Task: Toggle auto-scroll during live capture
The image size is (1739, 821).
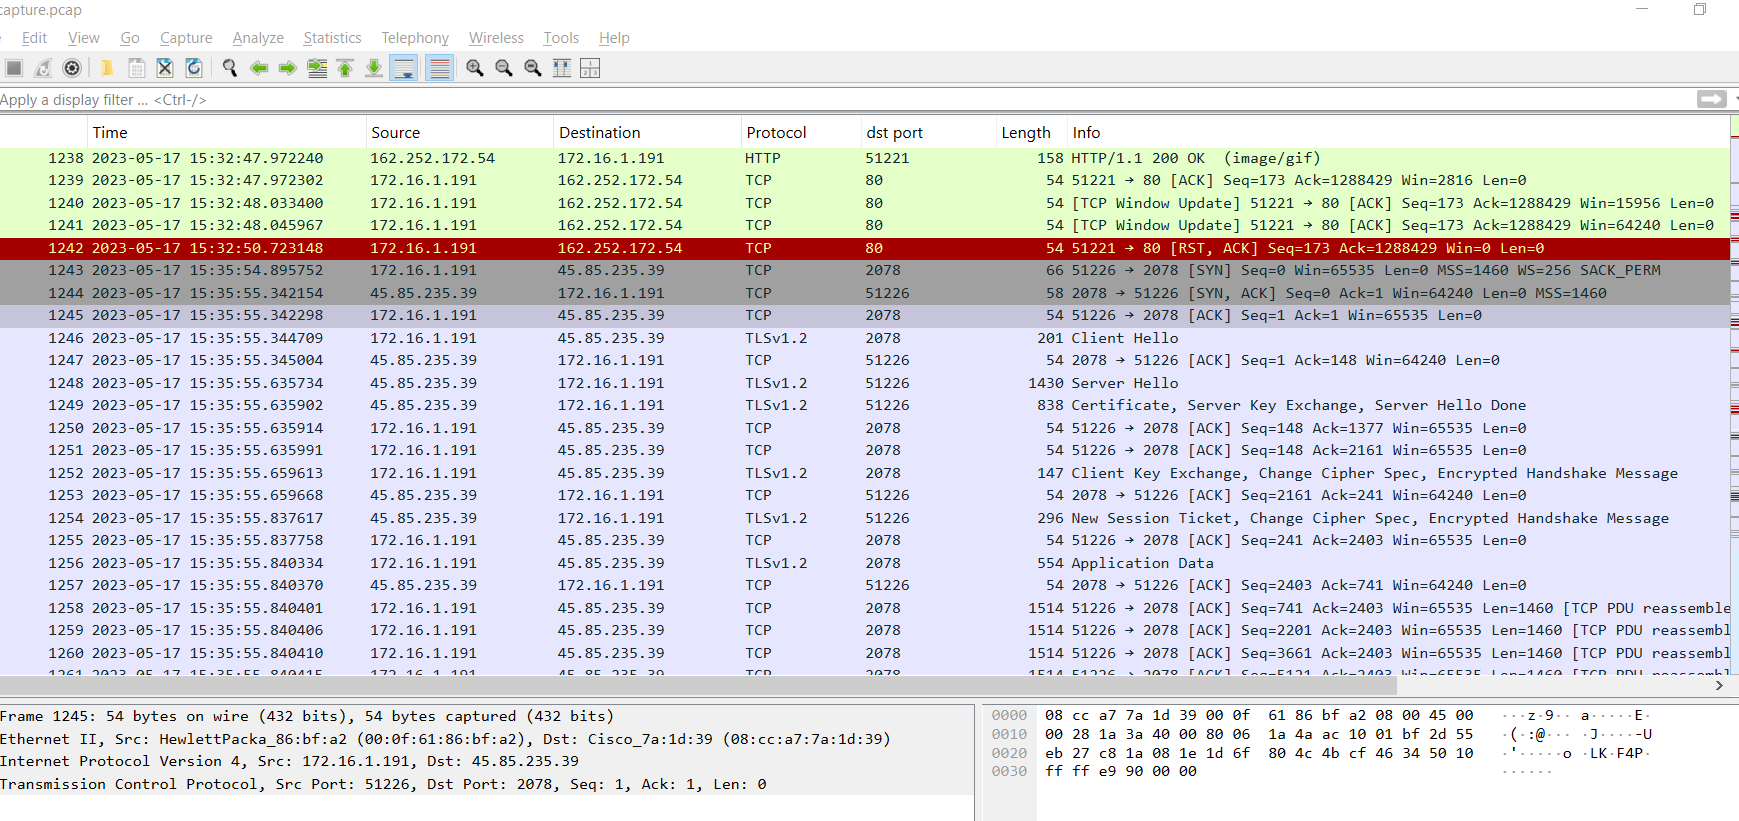Action: point(404,68)
